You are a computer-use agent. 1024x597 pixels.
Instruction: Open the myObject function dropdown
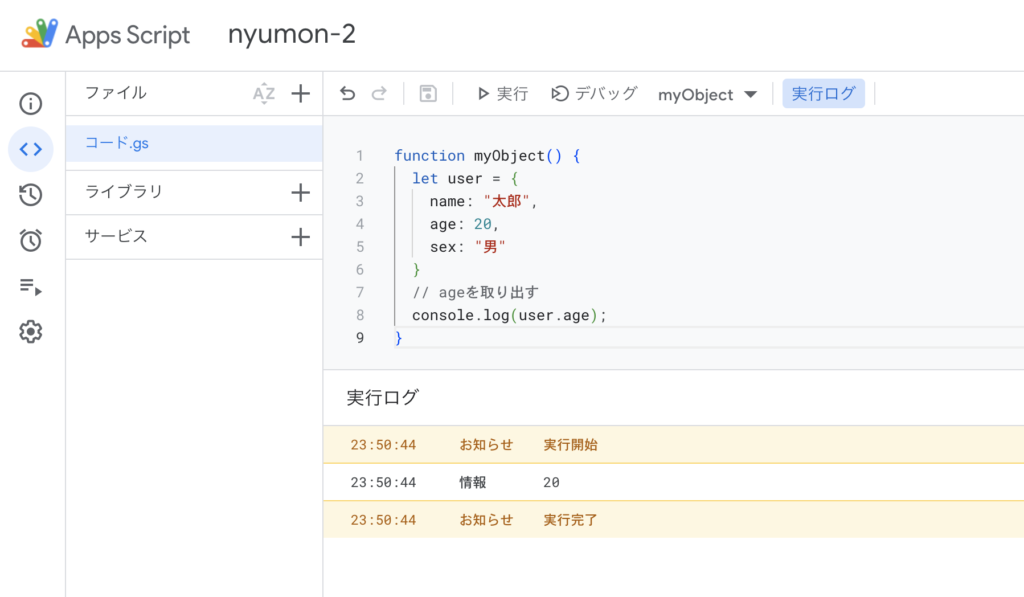point(708,95)
